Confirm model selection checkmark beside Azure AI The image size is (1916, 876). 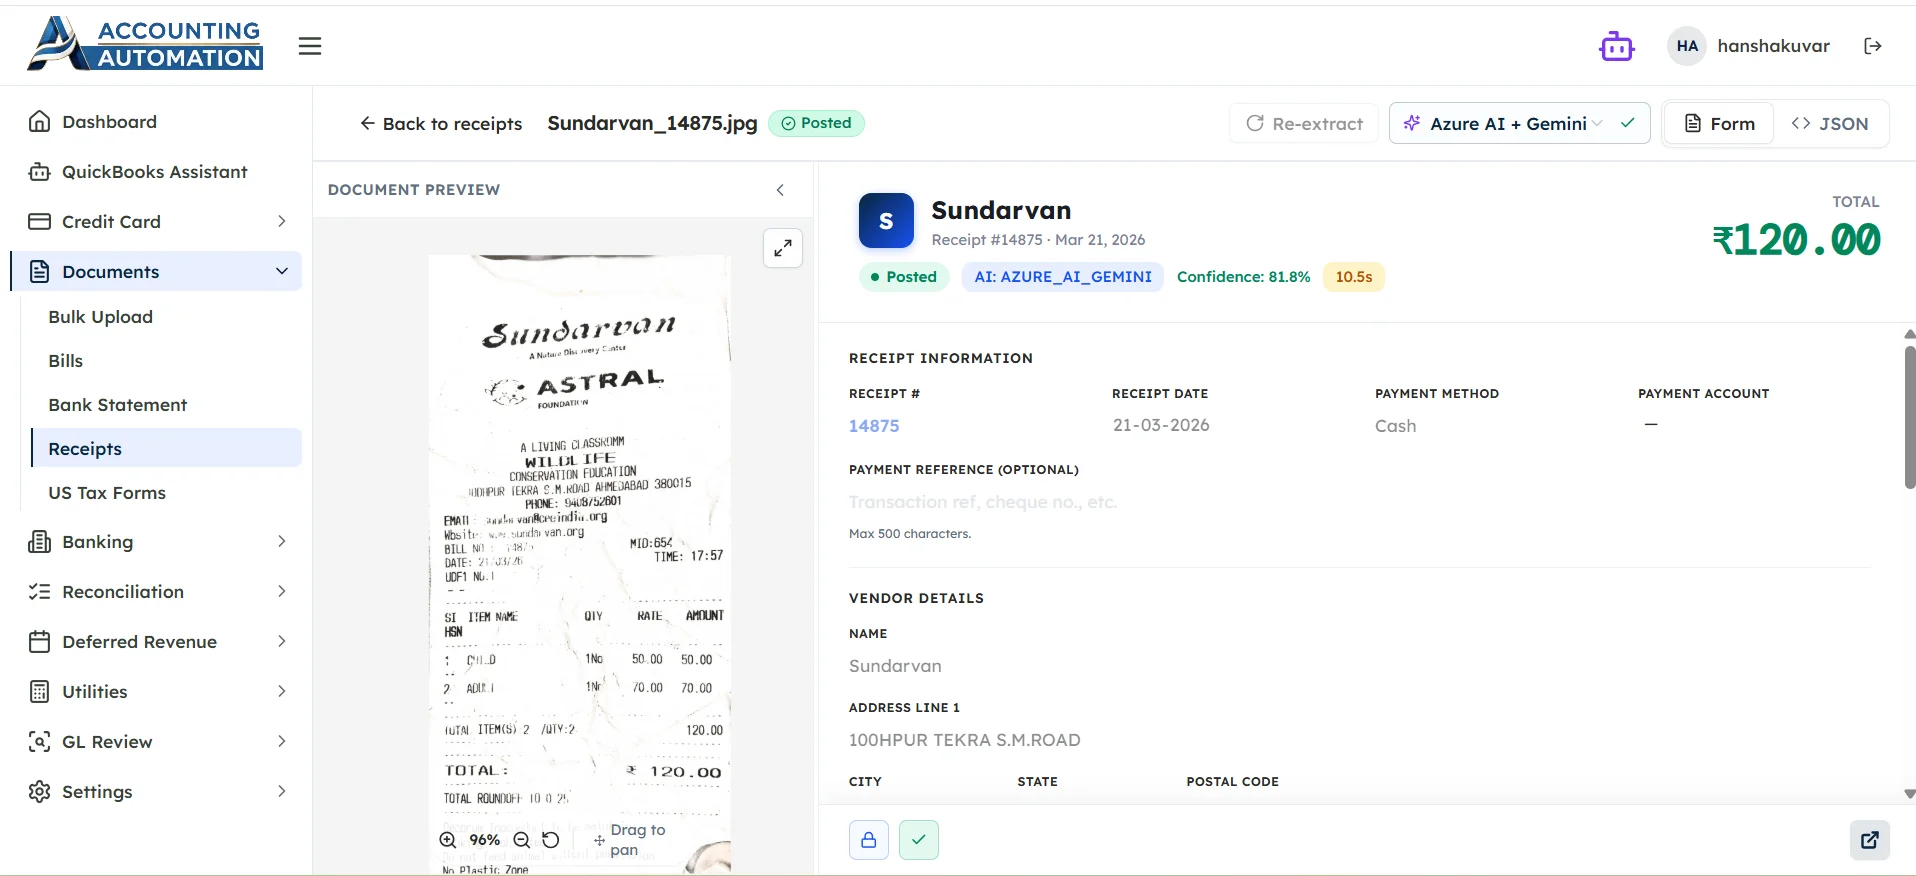[x=1628, y=123]
